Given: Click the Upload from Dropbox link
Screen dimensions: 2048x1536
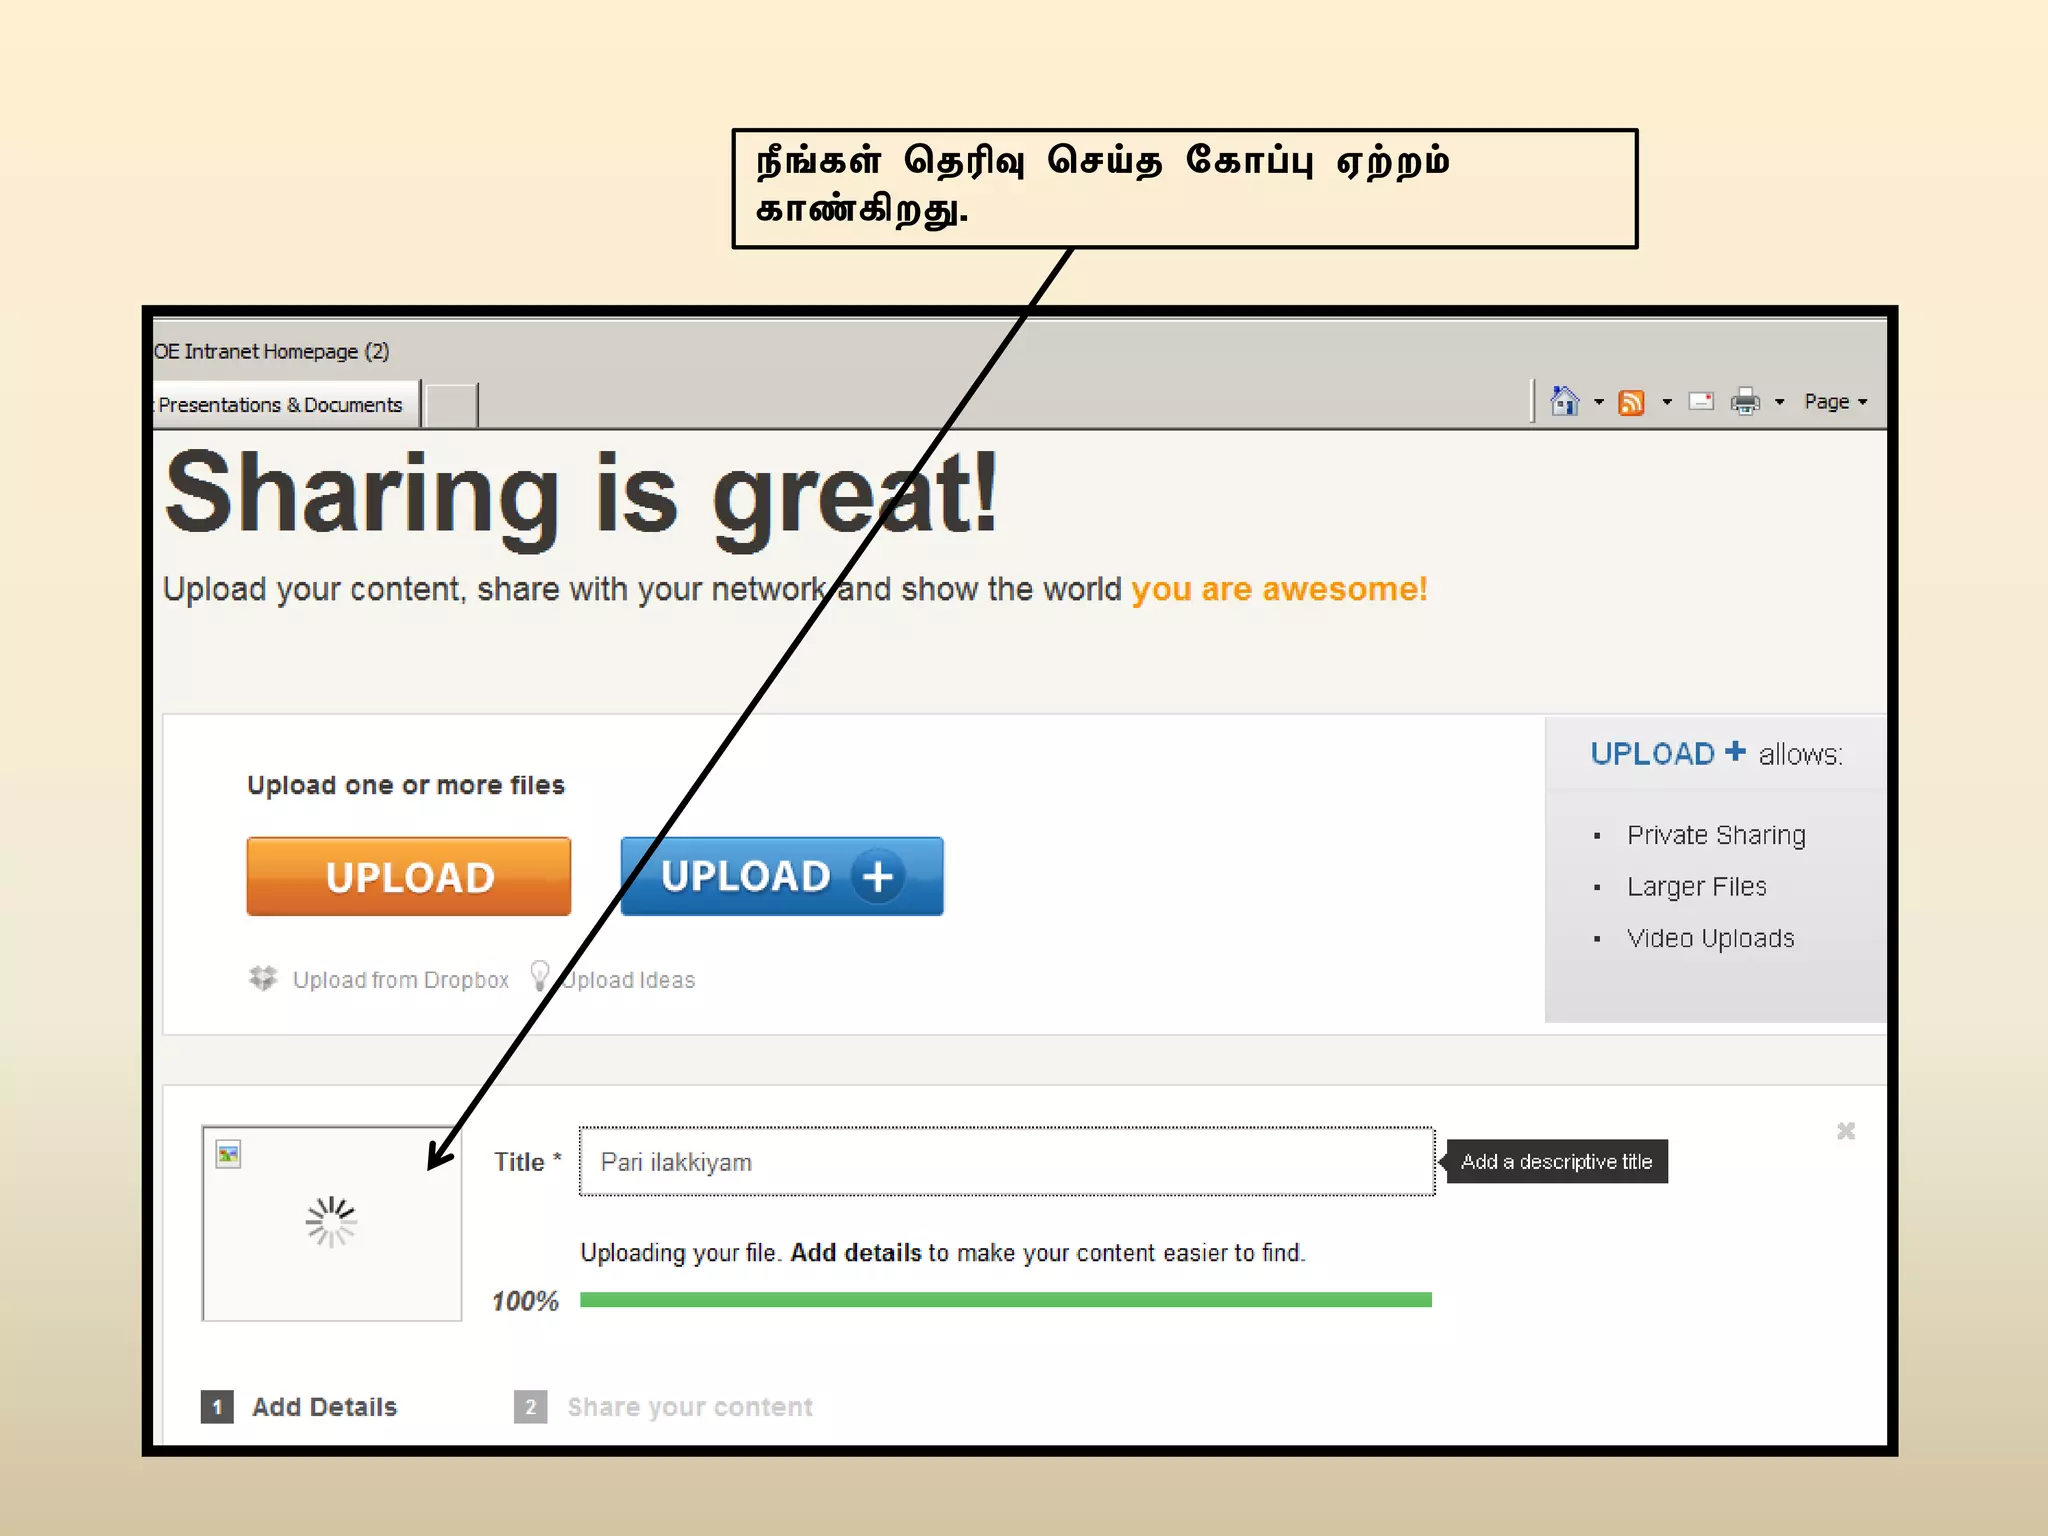Looking at the screenshot, I should click(x=400, y=980).
